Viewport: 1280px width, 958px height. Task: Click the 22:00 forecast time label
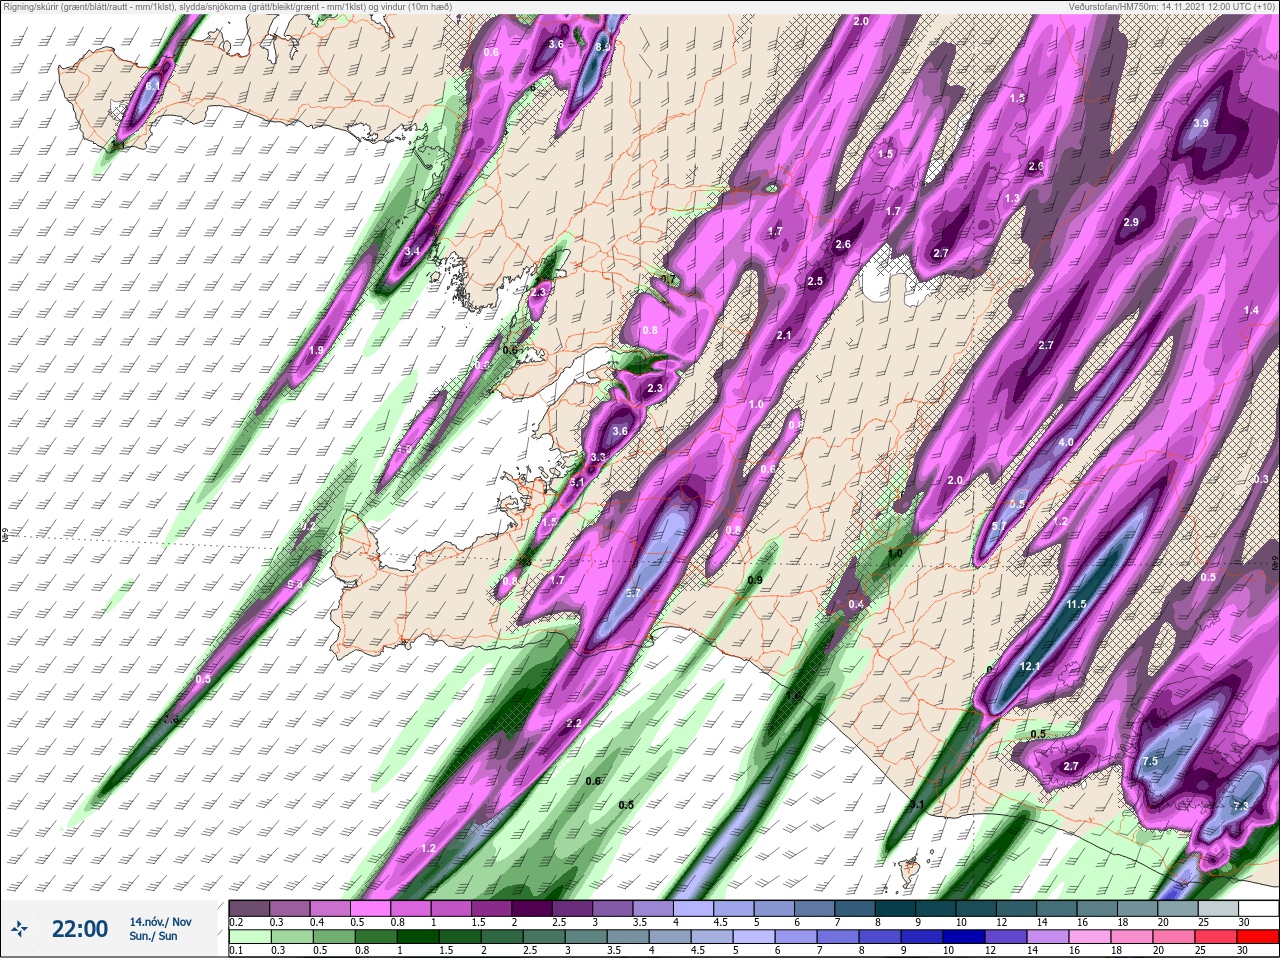[x=79, y=929]
